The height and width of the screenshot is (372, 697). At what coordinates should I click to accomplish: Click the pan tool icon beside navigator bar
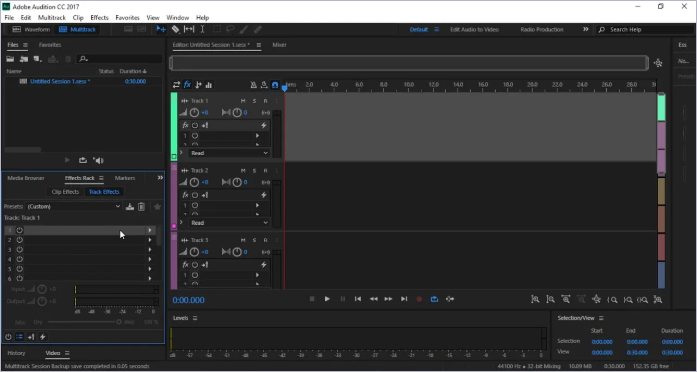pos(658,63)
